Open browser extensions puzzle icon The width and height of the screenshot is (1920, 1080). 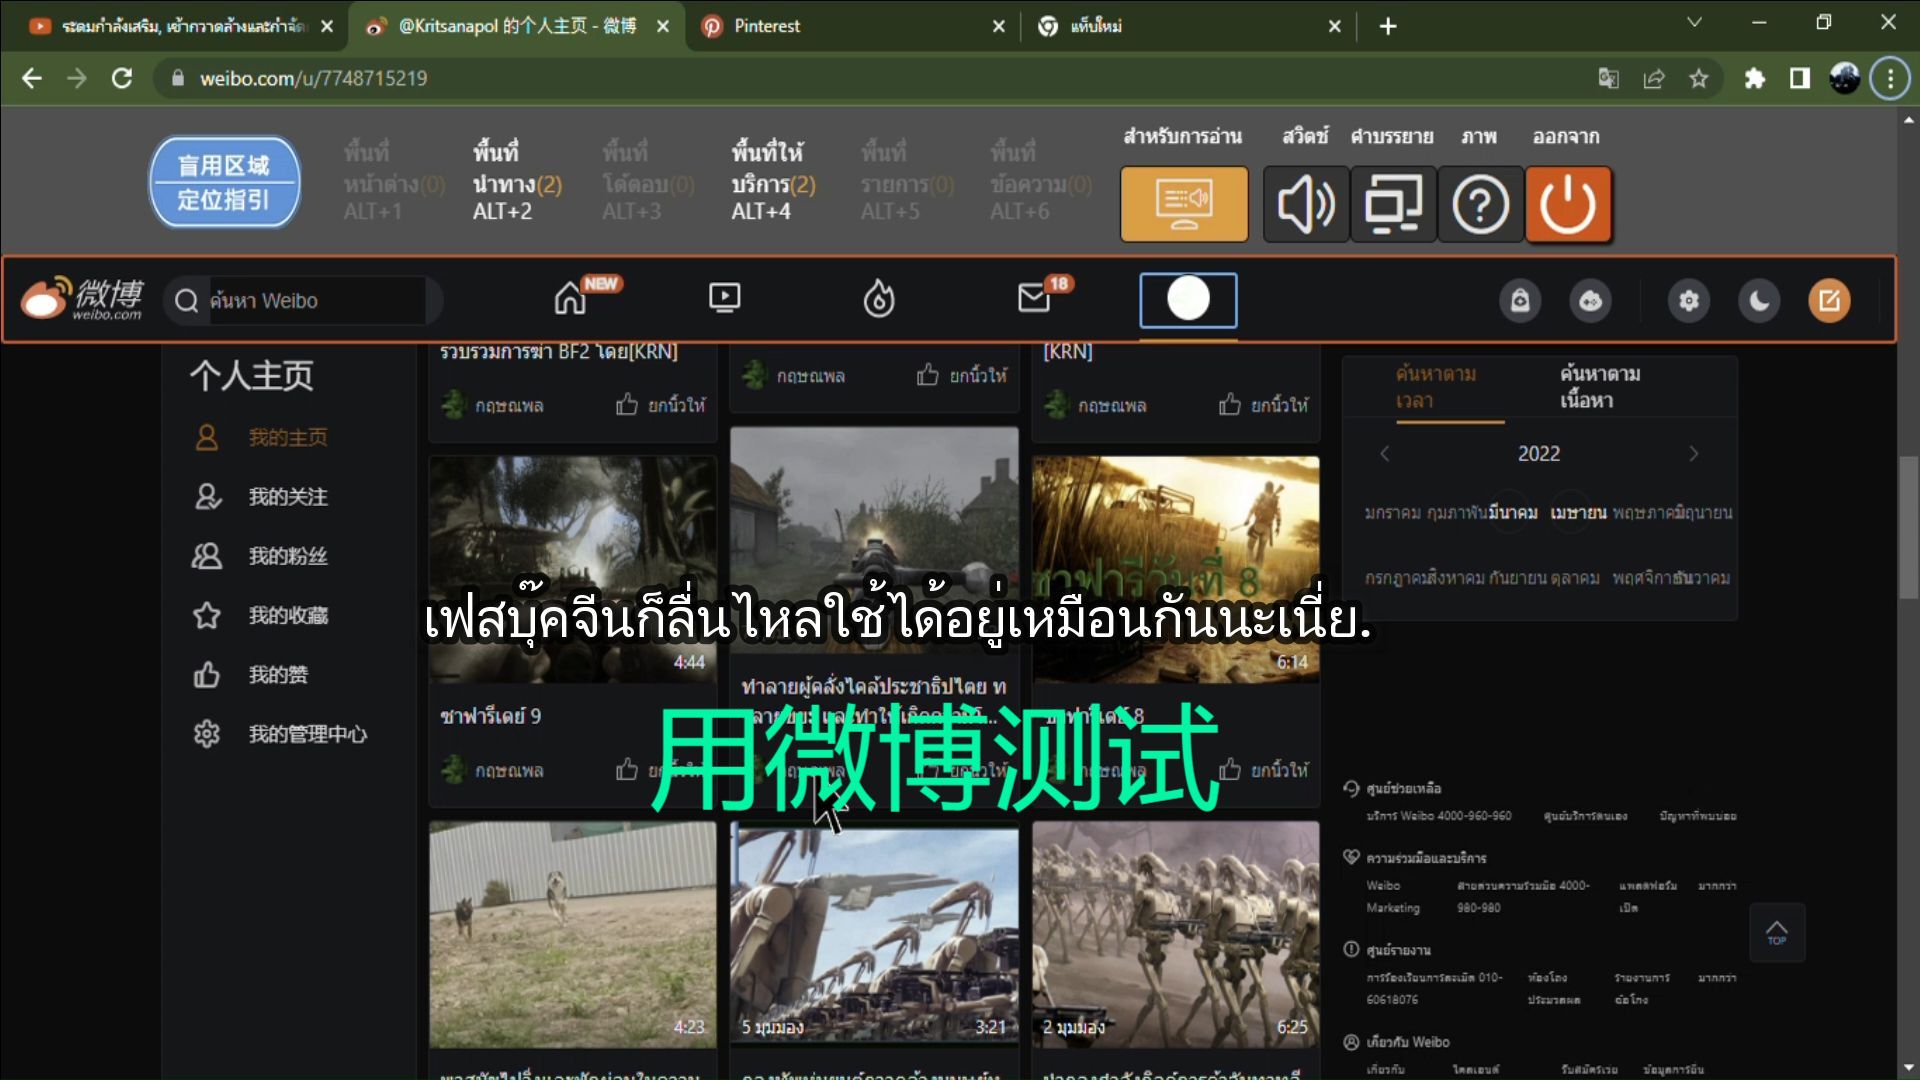[x=1754, y=78]
